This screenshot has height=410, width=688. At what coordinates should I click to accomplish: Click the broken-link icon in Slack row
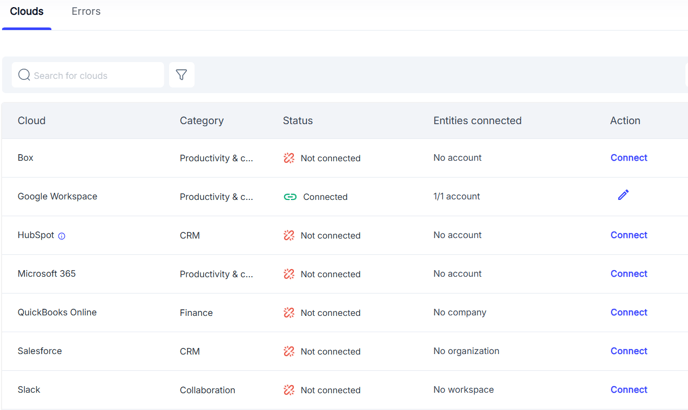[289, 390]
